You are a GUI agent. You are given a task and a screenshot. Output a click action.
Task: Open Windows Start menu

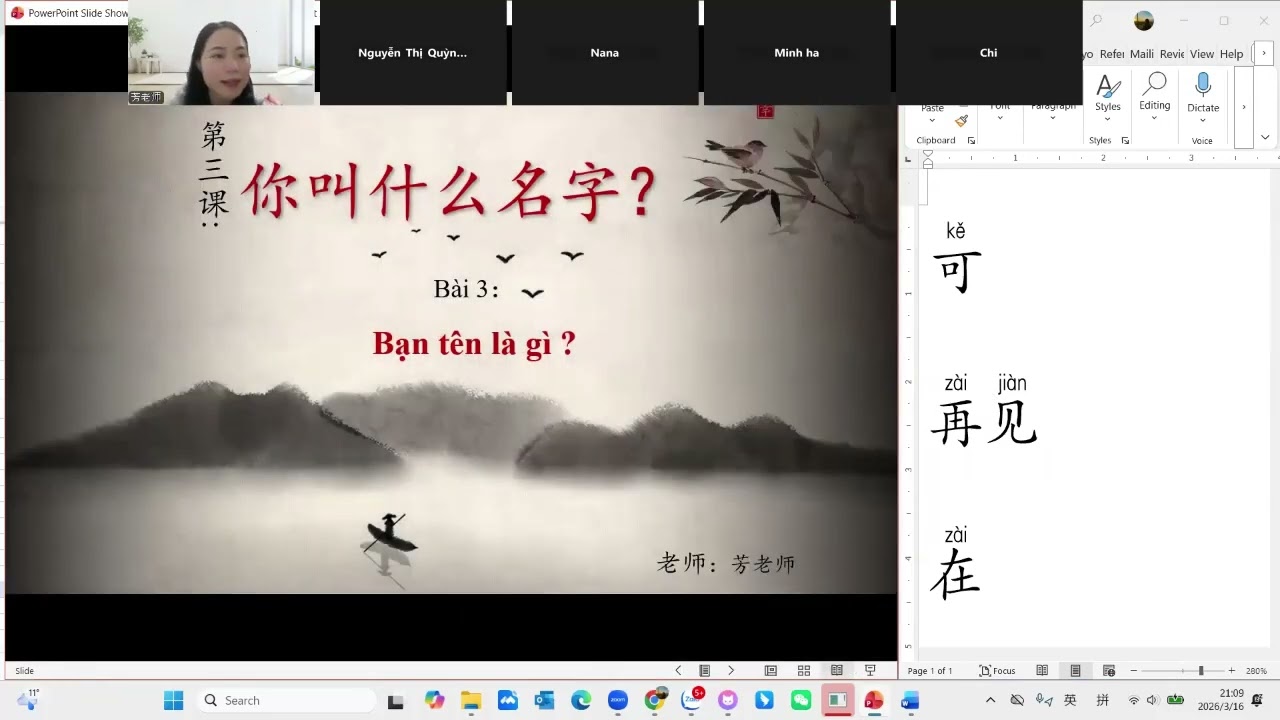[x=173, y=700]
